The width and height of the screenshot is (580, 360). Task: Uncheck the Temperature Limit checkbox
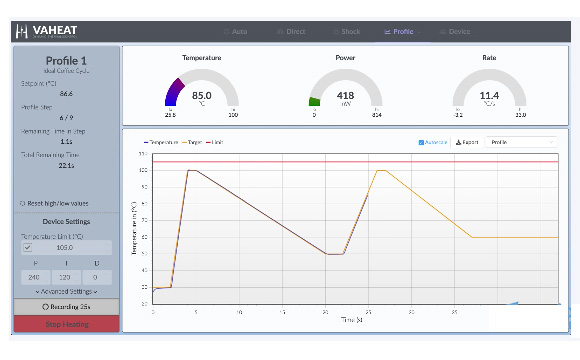[x=27, y=248]
